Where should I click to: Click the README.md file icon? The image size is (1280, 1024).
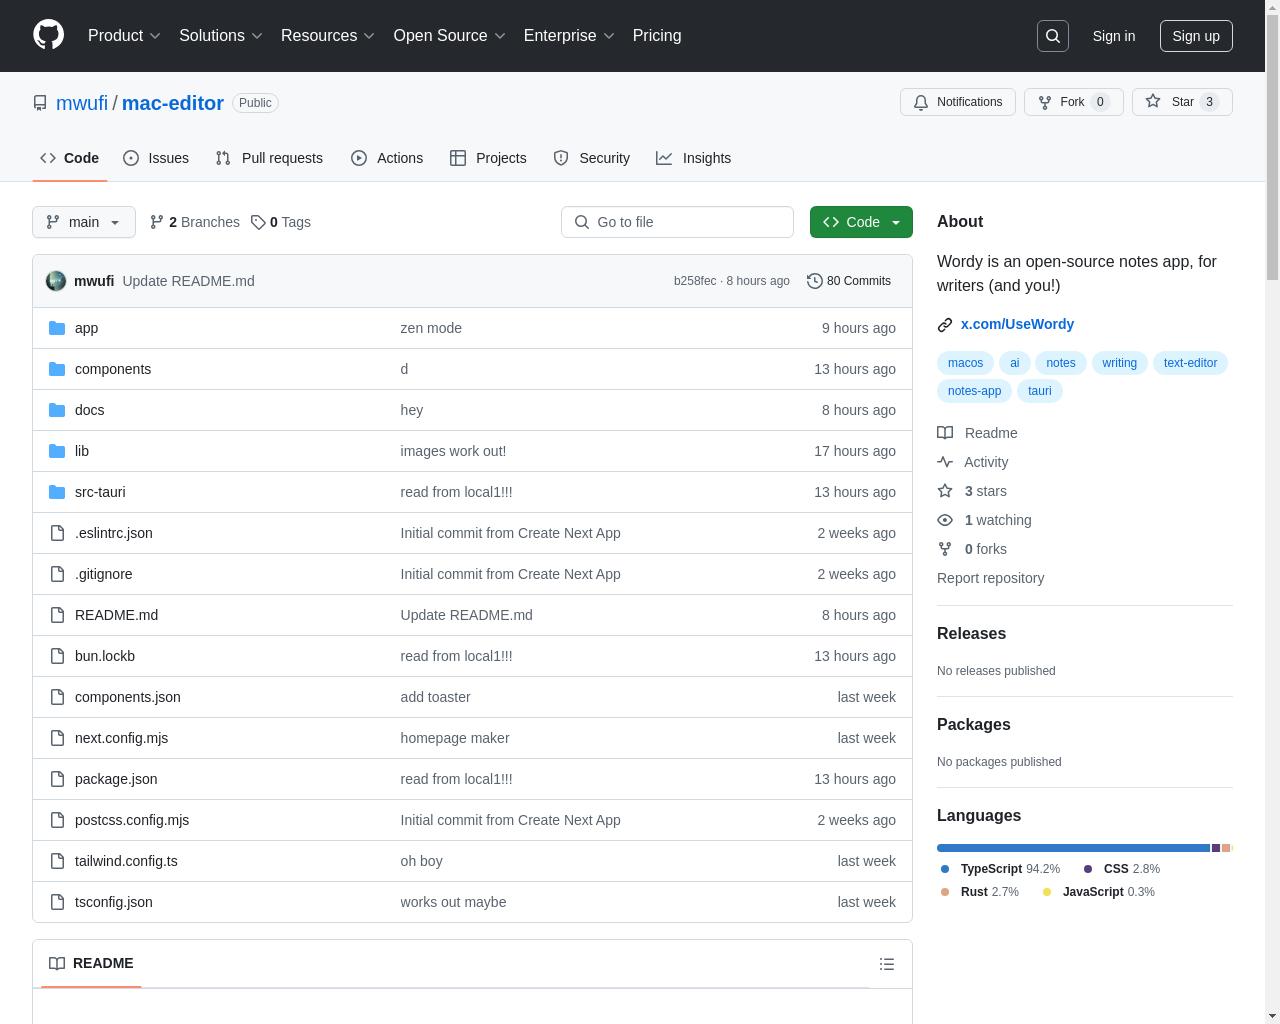57,615
